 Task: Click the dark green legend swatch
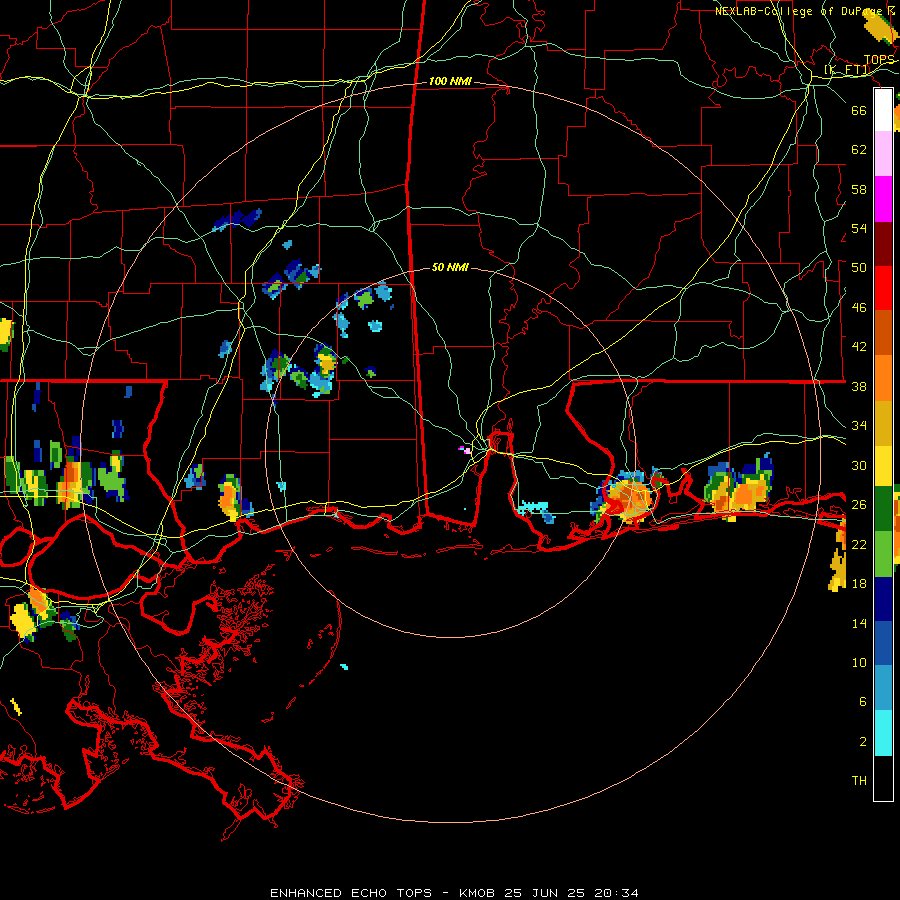pyautogui.click(x=883, y=509)
